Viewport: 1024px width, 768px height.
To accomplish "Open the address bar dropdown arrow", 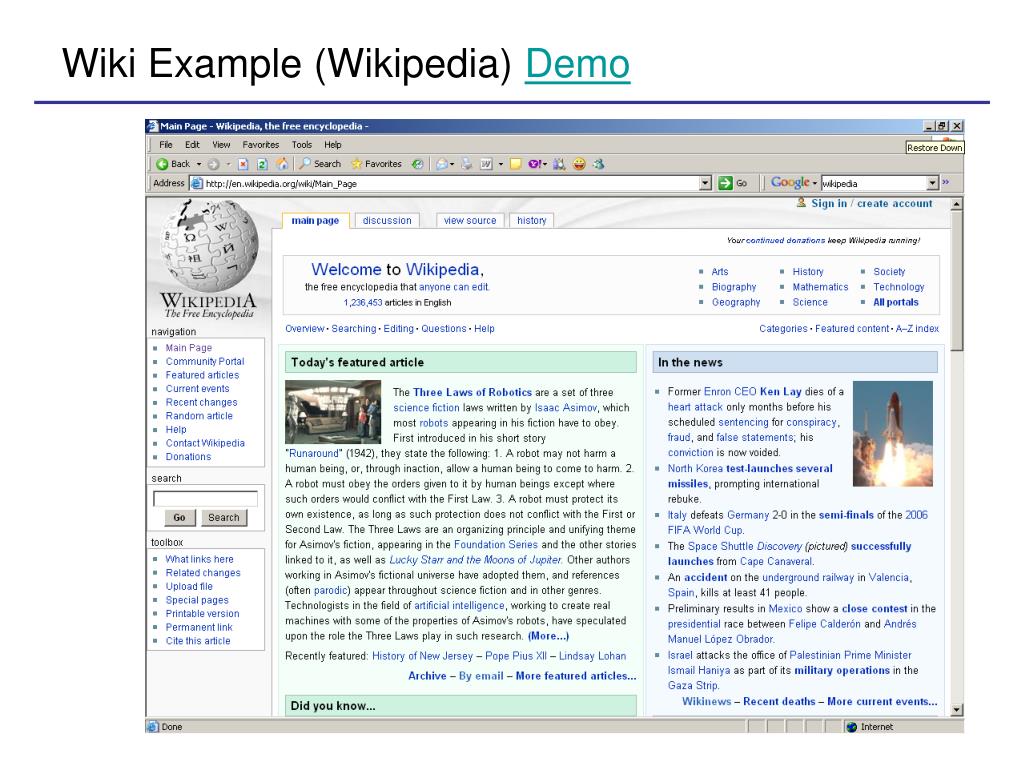I will (705, 184).
